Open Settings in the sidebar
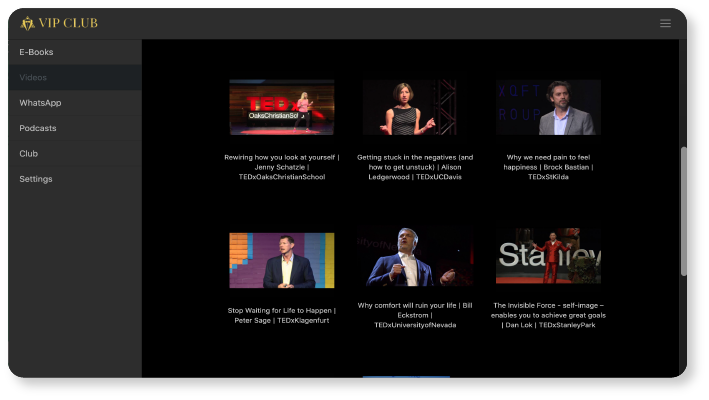 coord(75,179)
